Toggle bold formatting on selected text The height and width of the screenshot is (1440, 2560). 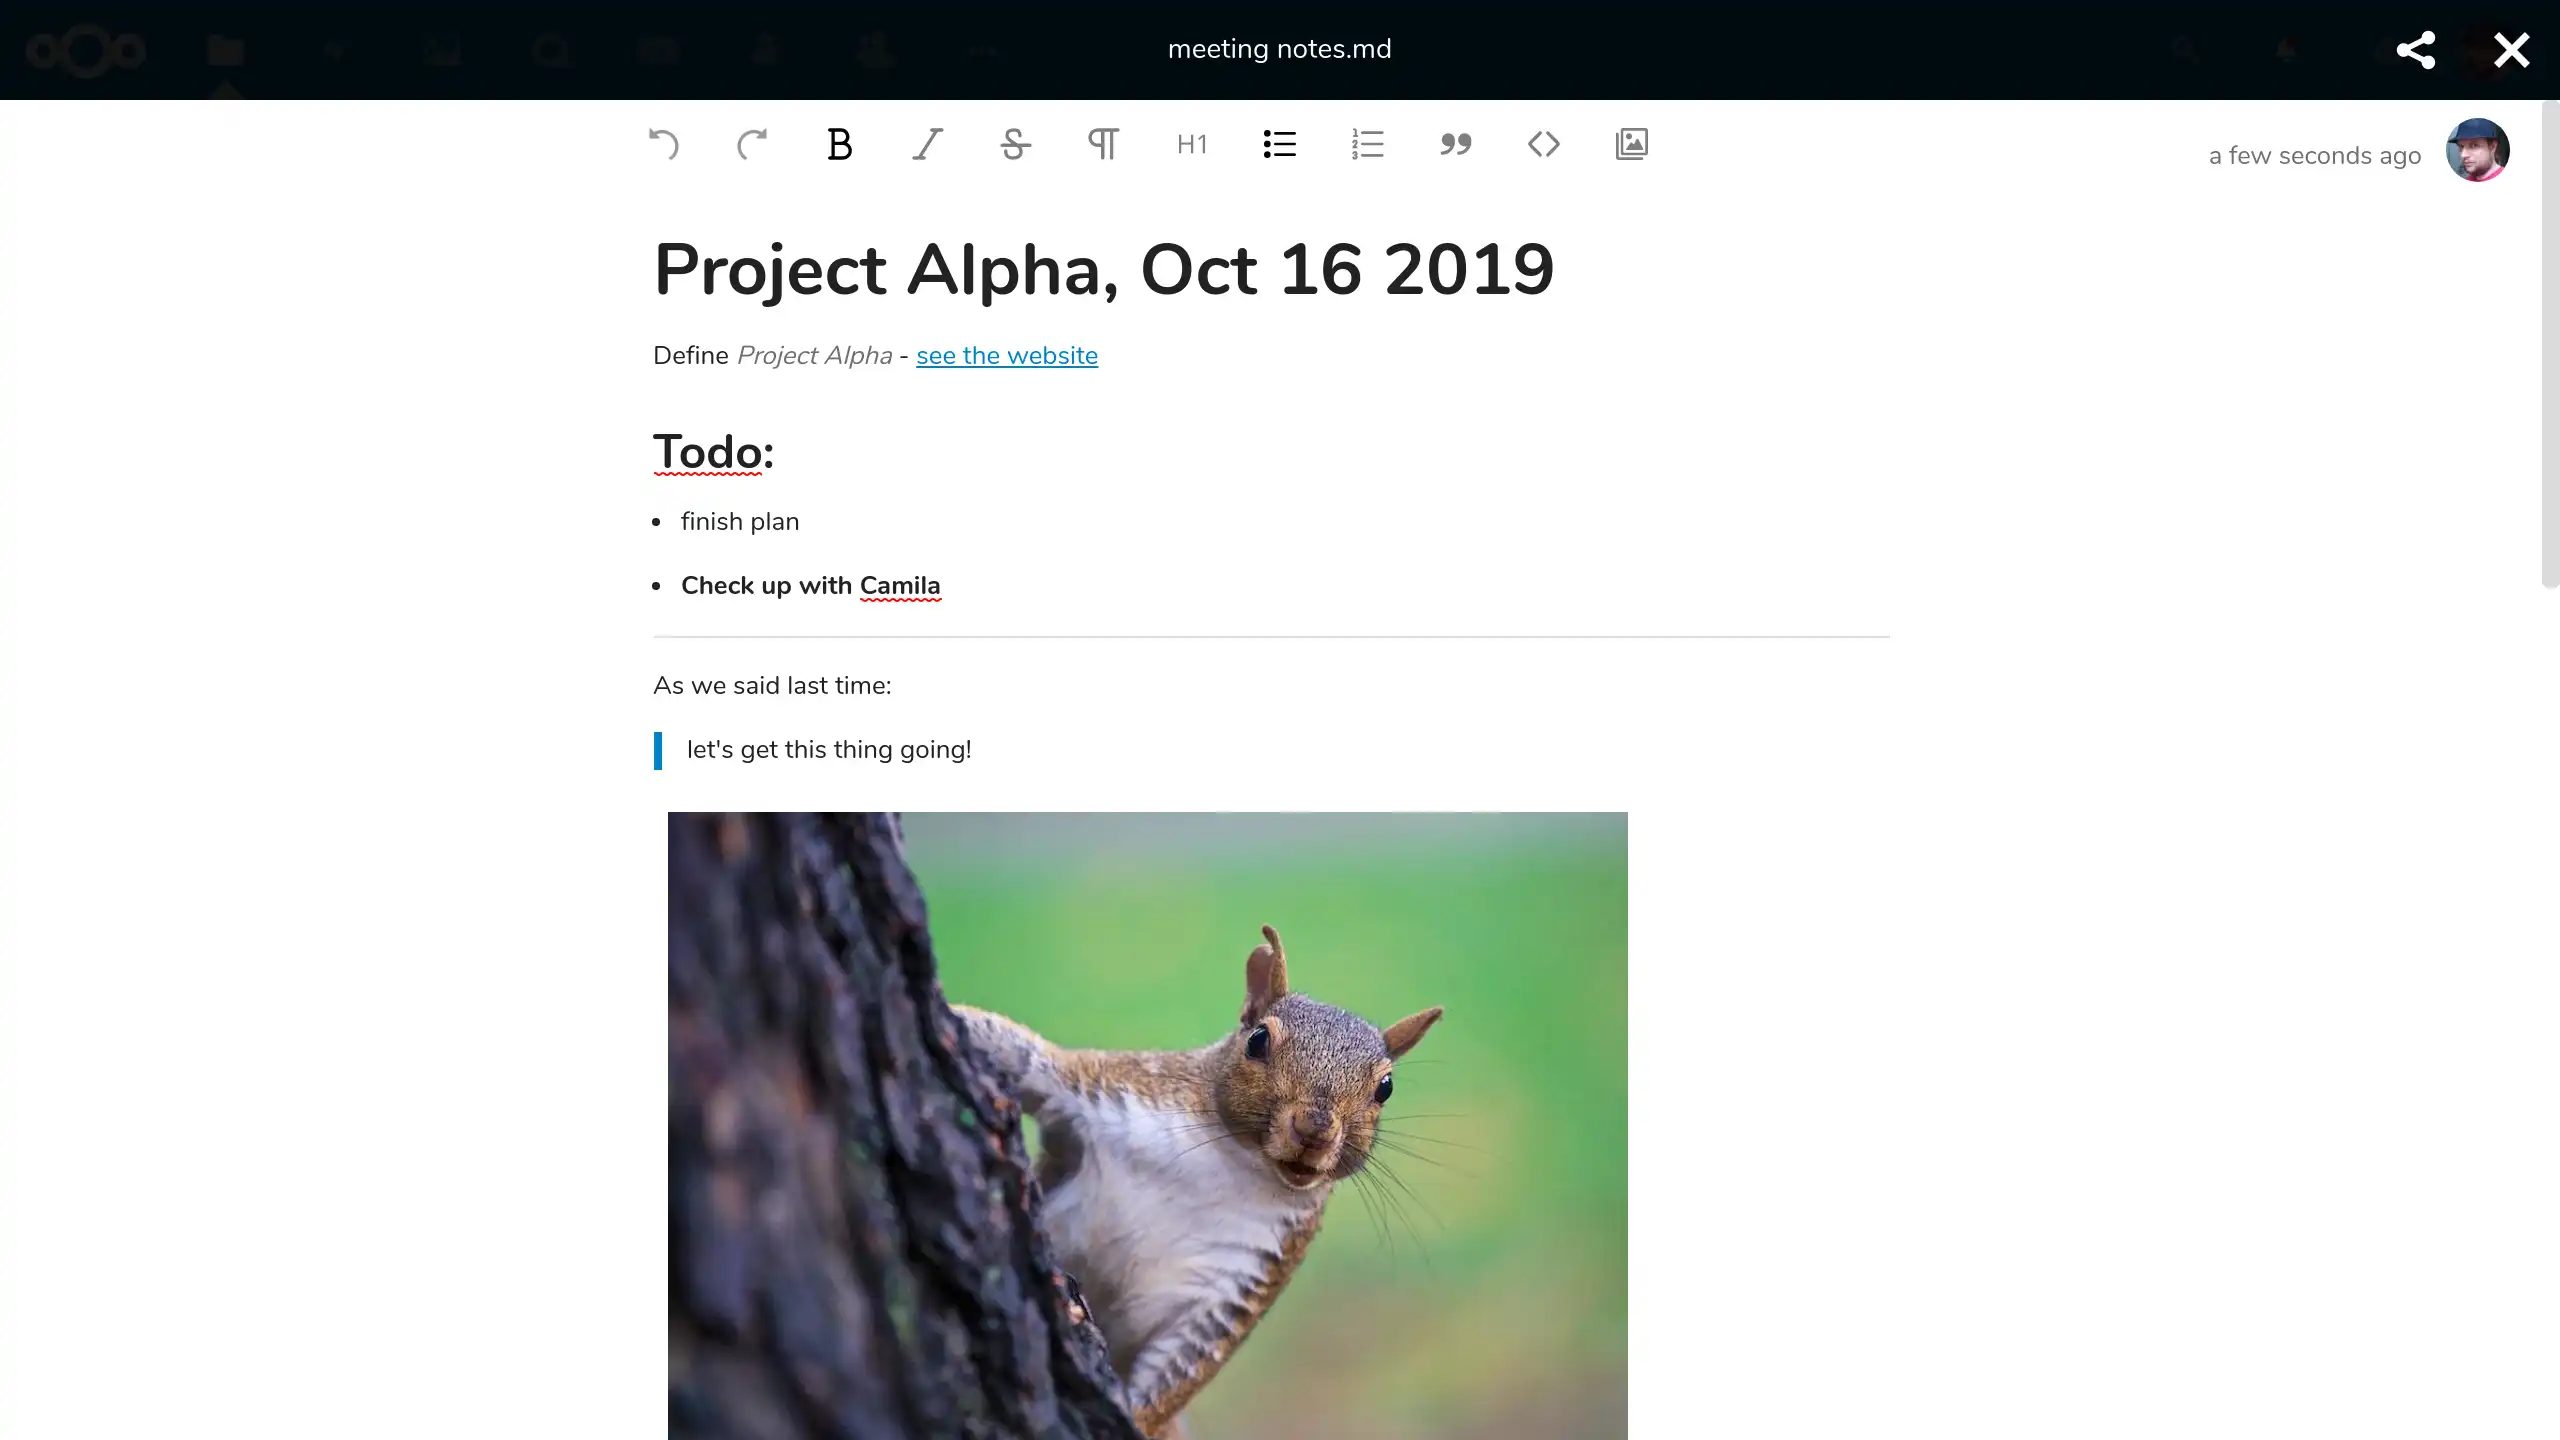click(840, 142)
